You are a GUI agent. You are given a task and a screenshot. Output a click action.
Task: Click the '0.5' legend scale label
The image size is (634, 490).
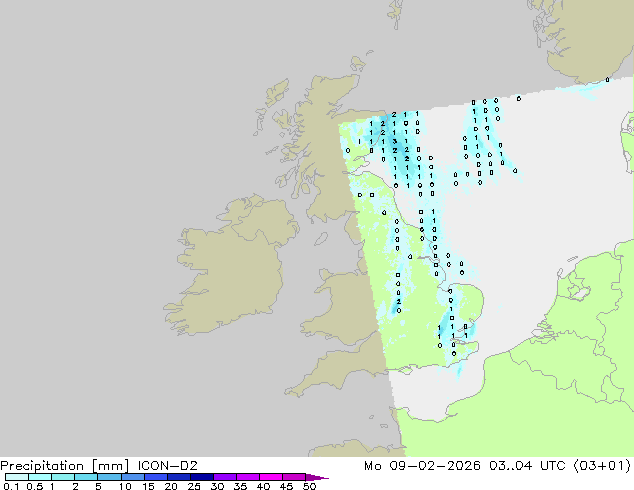pos(35,486)
